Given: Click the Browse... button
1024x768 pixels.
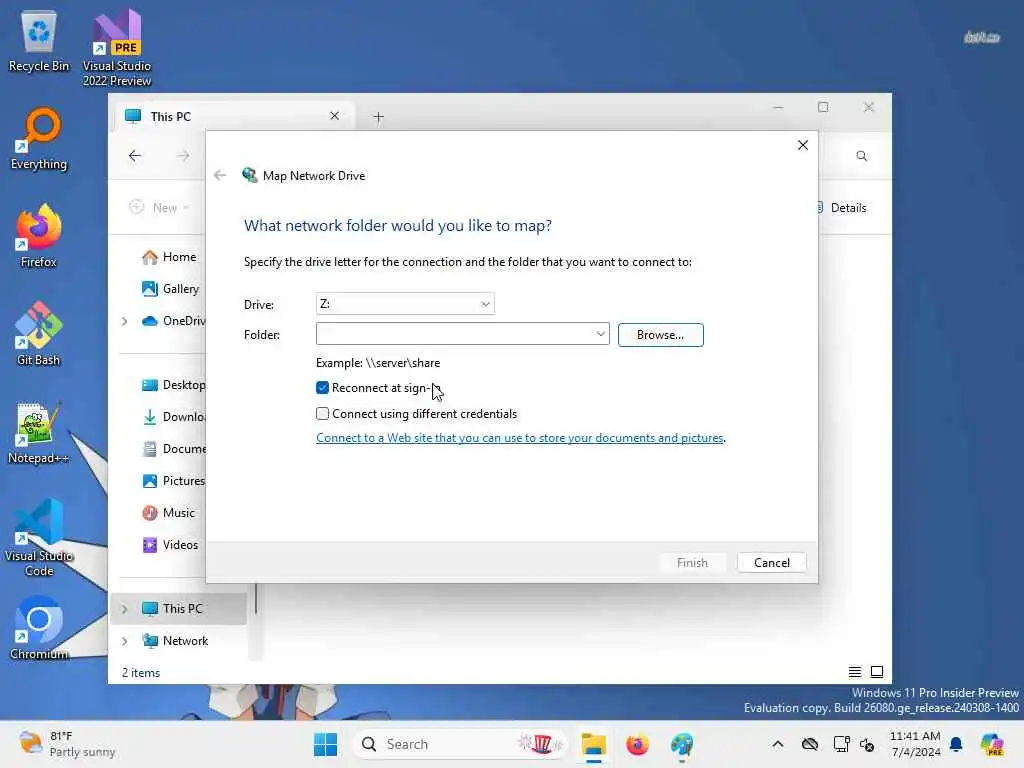Looking at the screenshot, I should (x=660, y=334).
